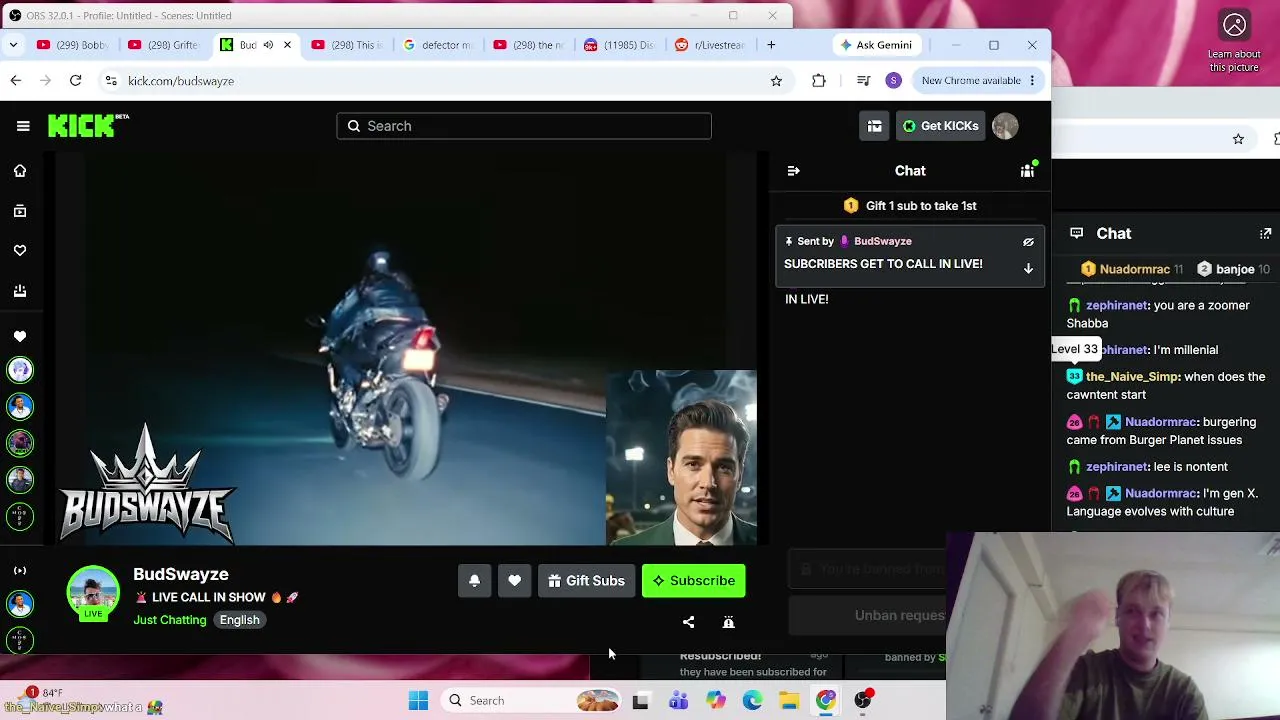Open the Windows Start menu
Viewport: 1280px width, 720px height.
[x=418, y=701]
